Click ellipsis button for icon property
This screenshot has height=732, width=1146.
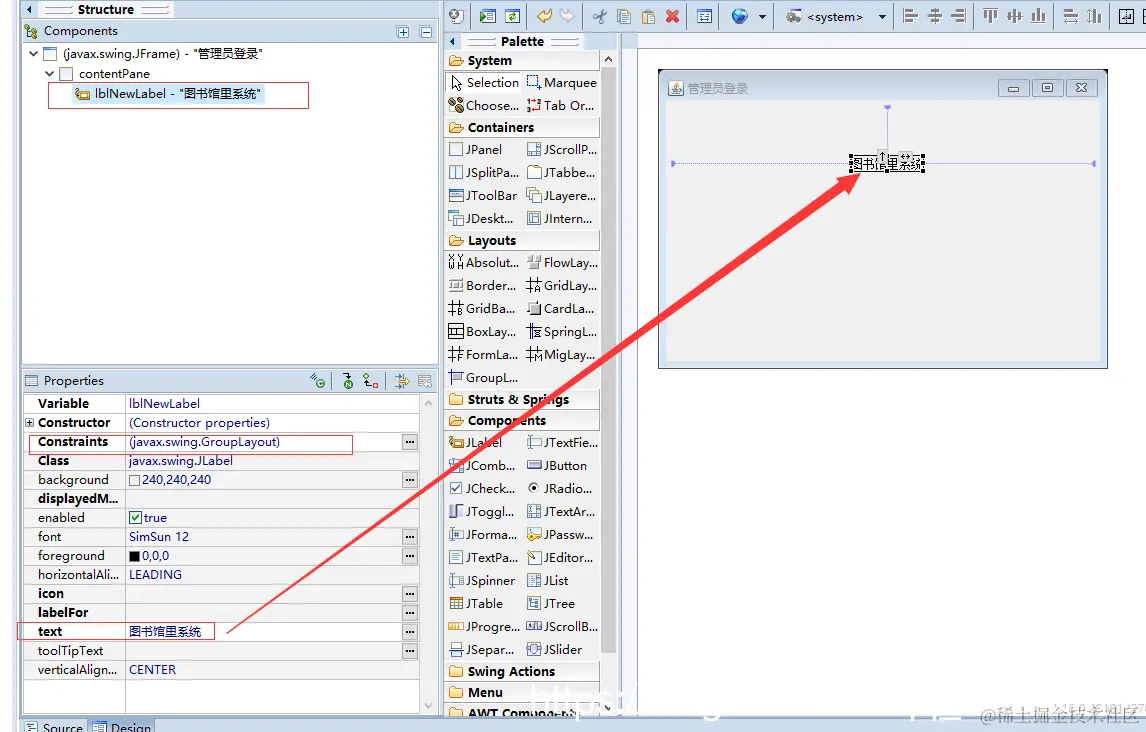(410, 594)
